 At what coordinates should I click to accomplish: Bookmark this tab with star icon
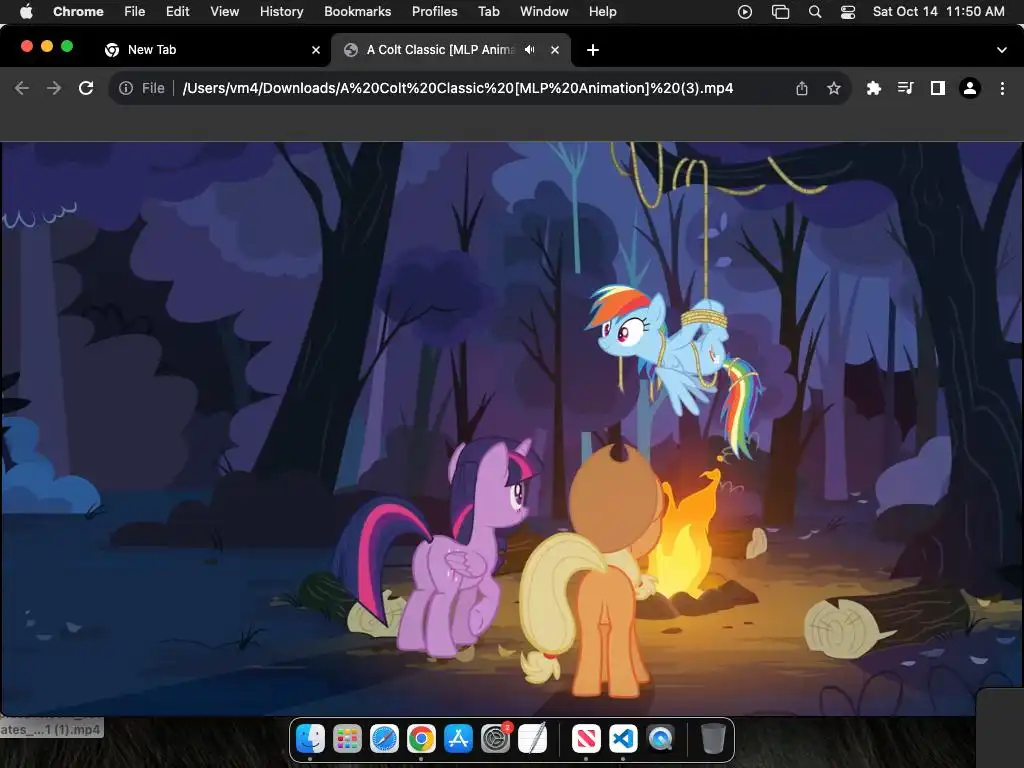[x=833, y=88]
